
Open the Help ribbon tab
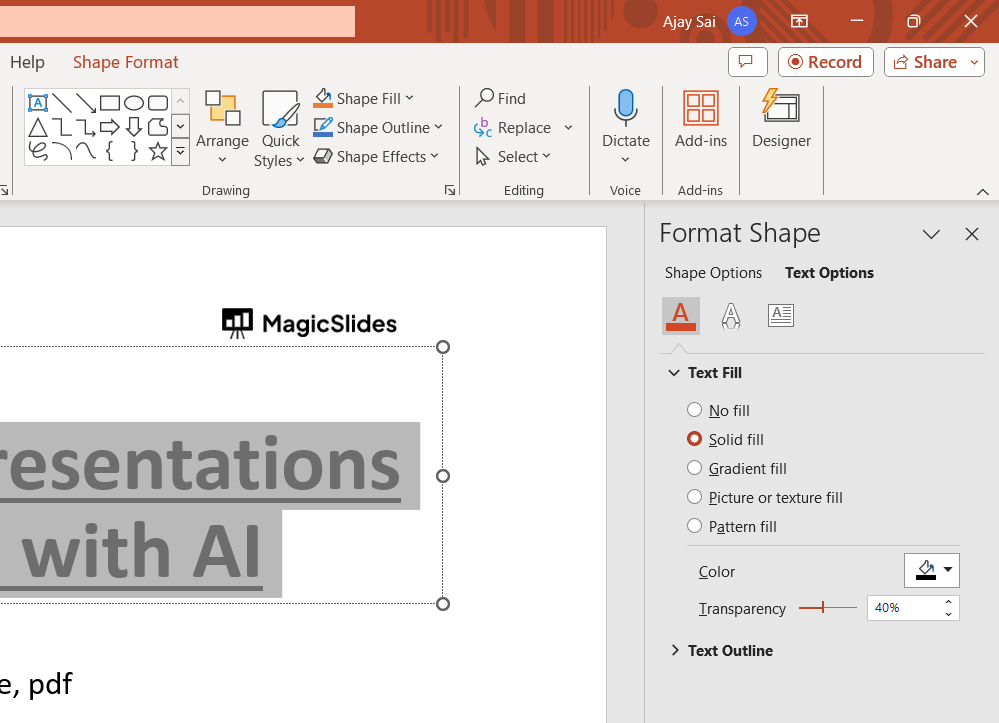(x=27, y=62)
